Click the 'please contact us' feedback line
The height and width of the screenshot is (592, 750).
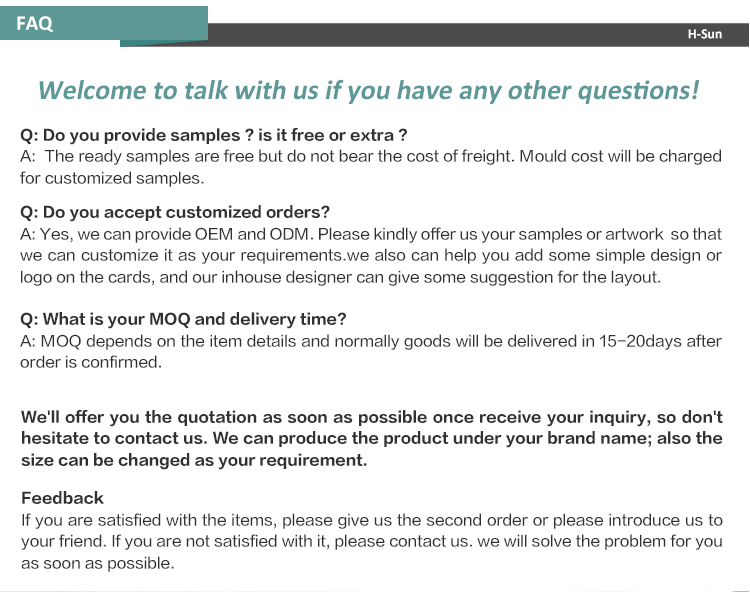372,541
